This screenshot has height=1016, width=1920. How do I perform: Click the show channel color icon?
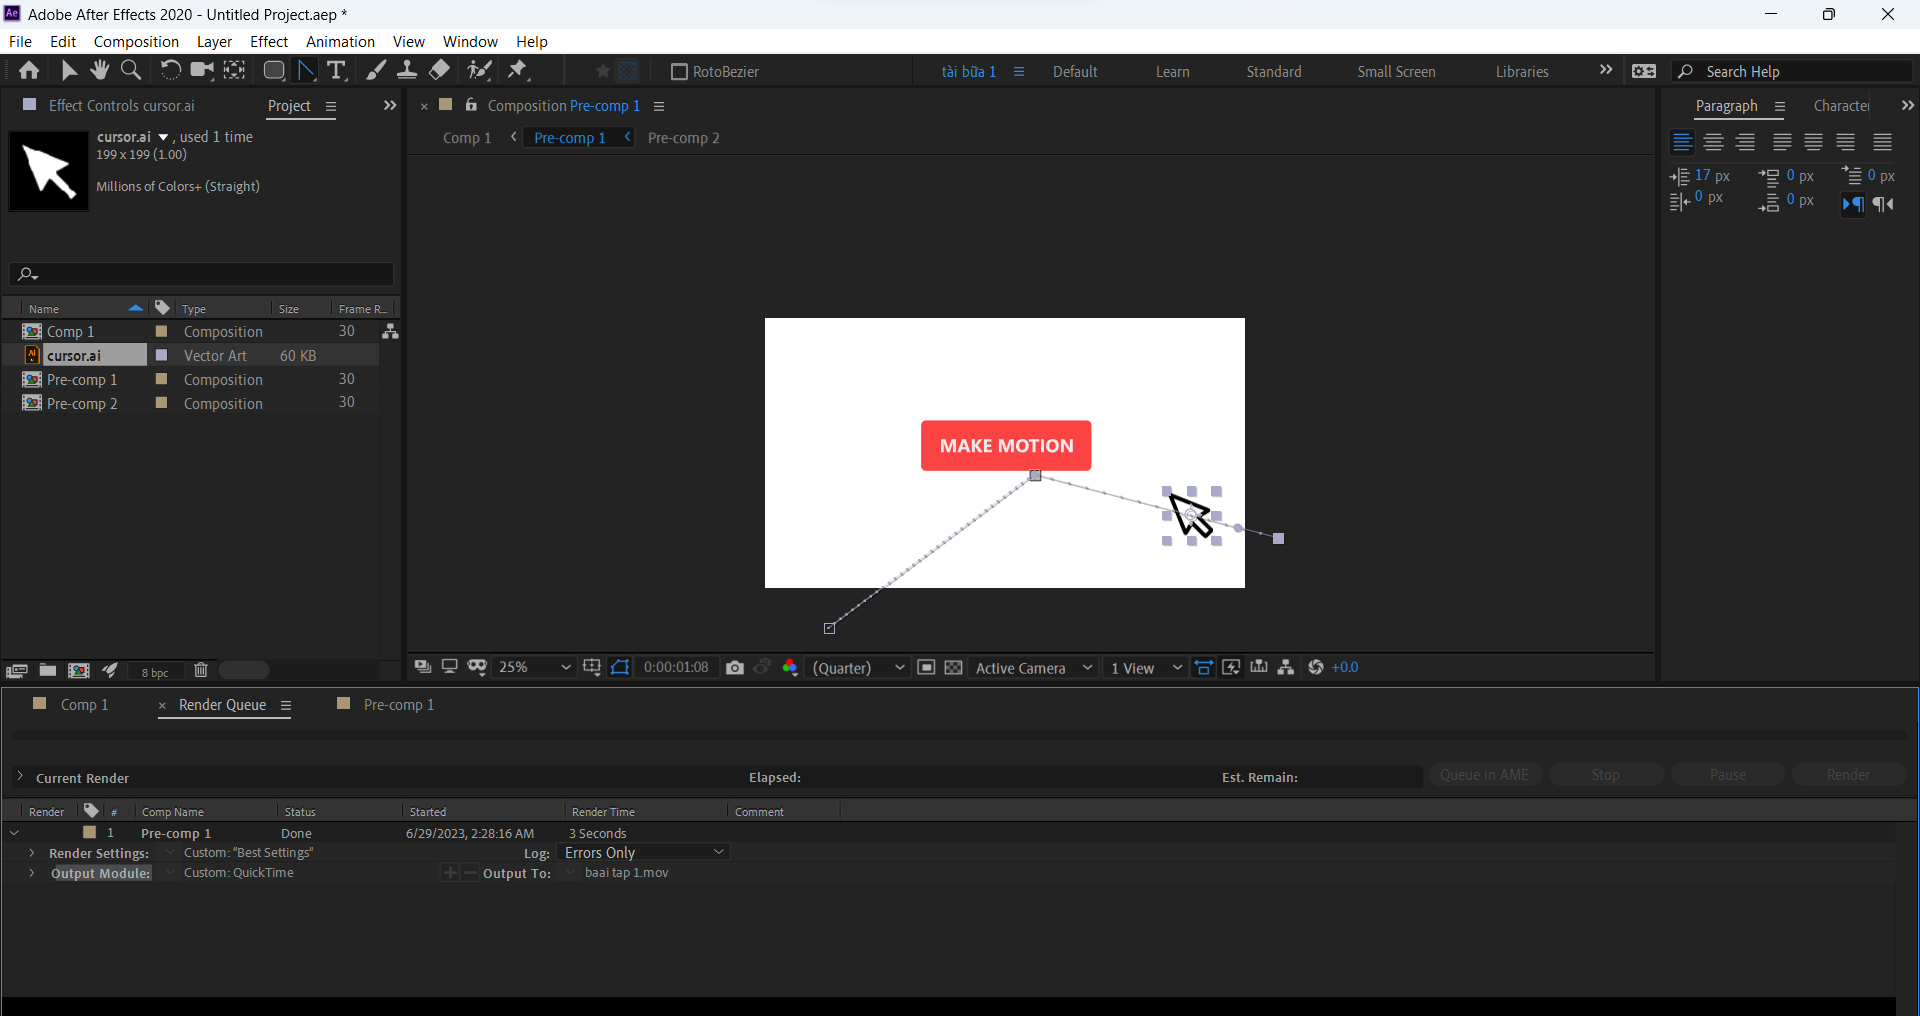point(790,668)
